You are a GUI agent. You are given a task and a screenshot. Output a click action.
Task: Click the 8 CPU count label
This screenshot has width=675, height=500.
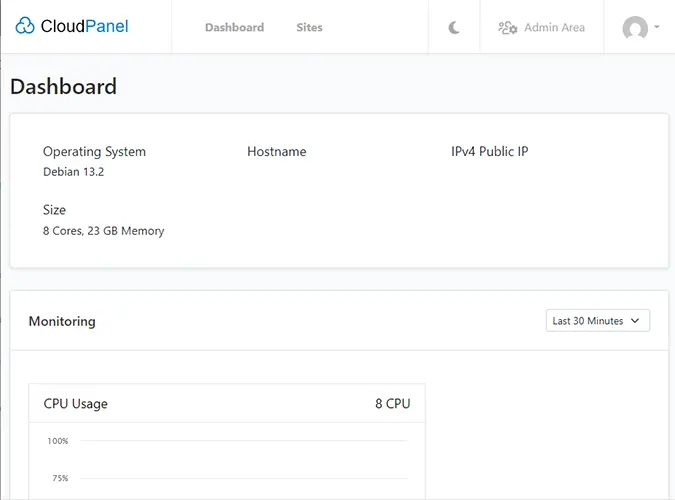pos(393,404)
